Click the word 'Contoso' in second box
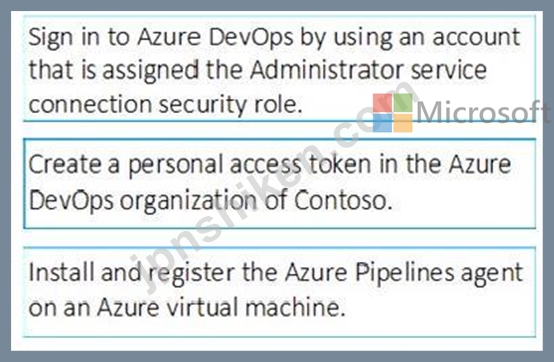 [x=340, y=200]
